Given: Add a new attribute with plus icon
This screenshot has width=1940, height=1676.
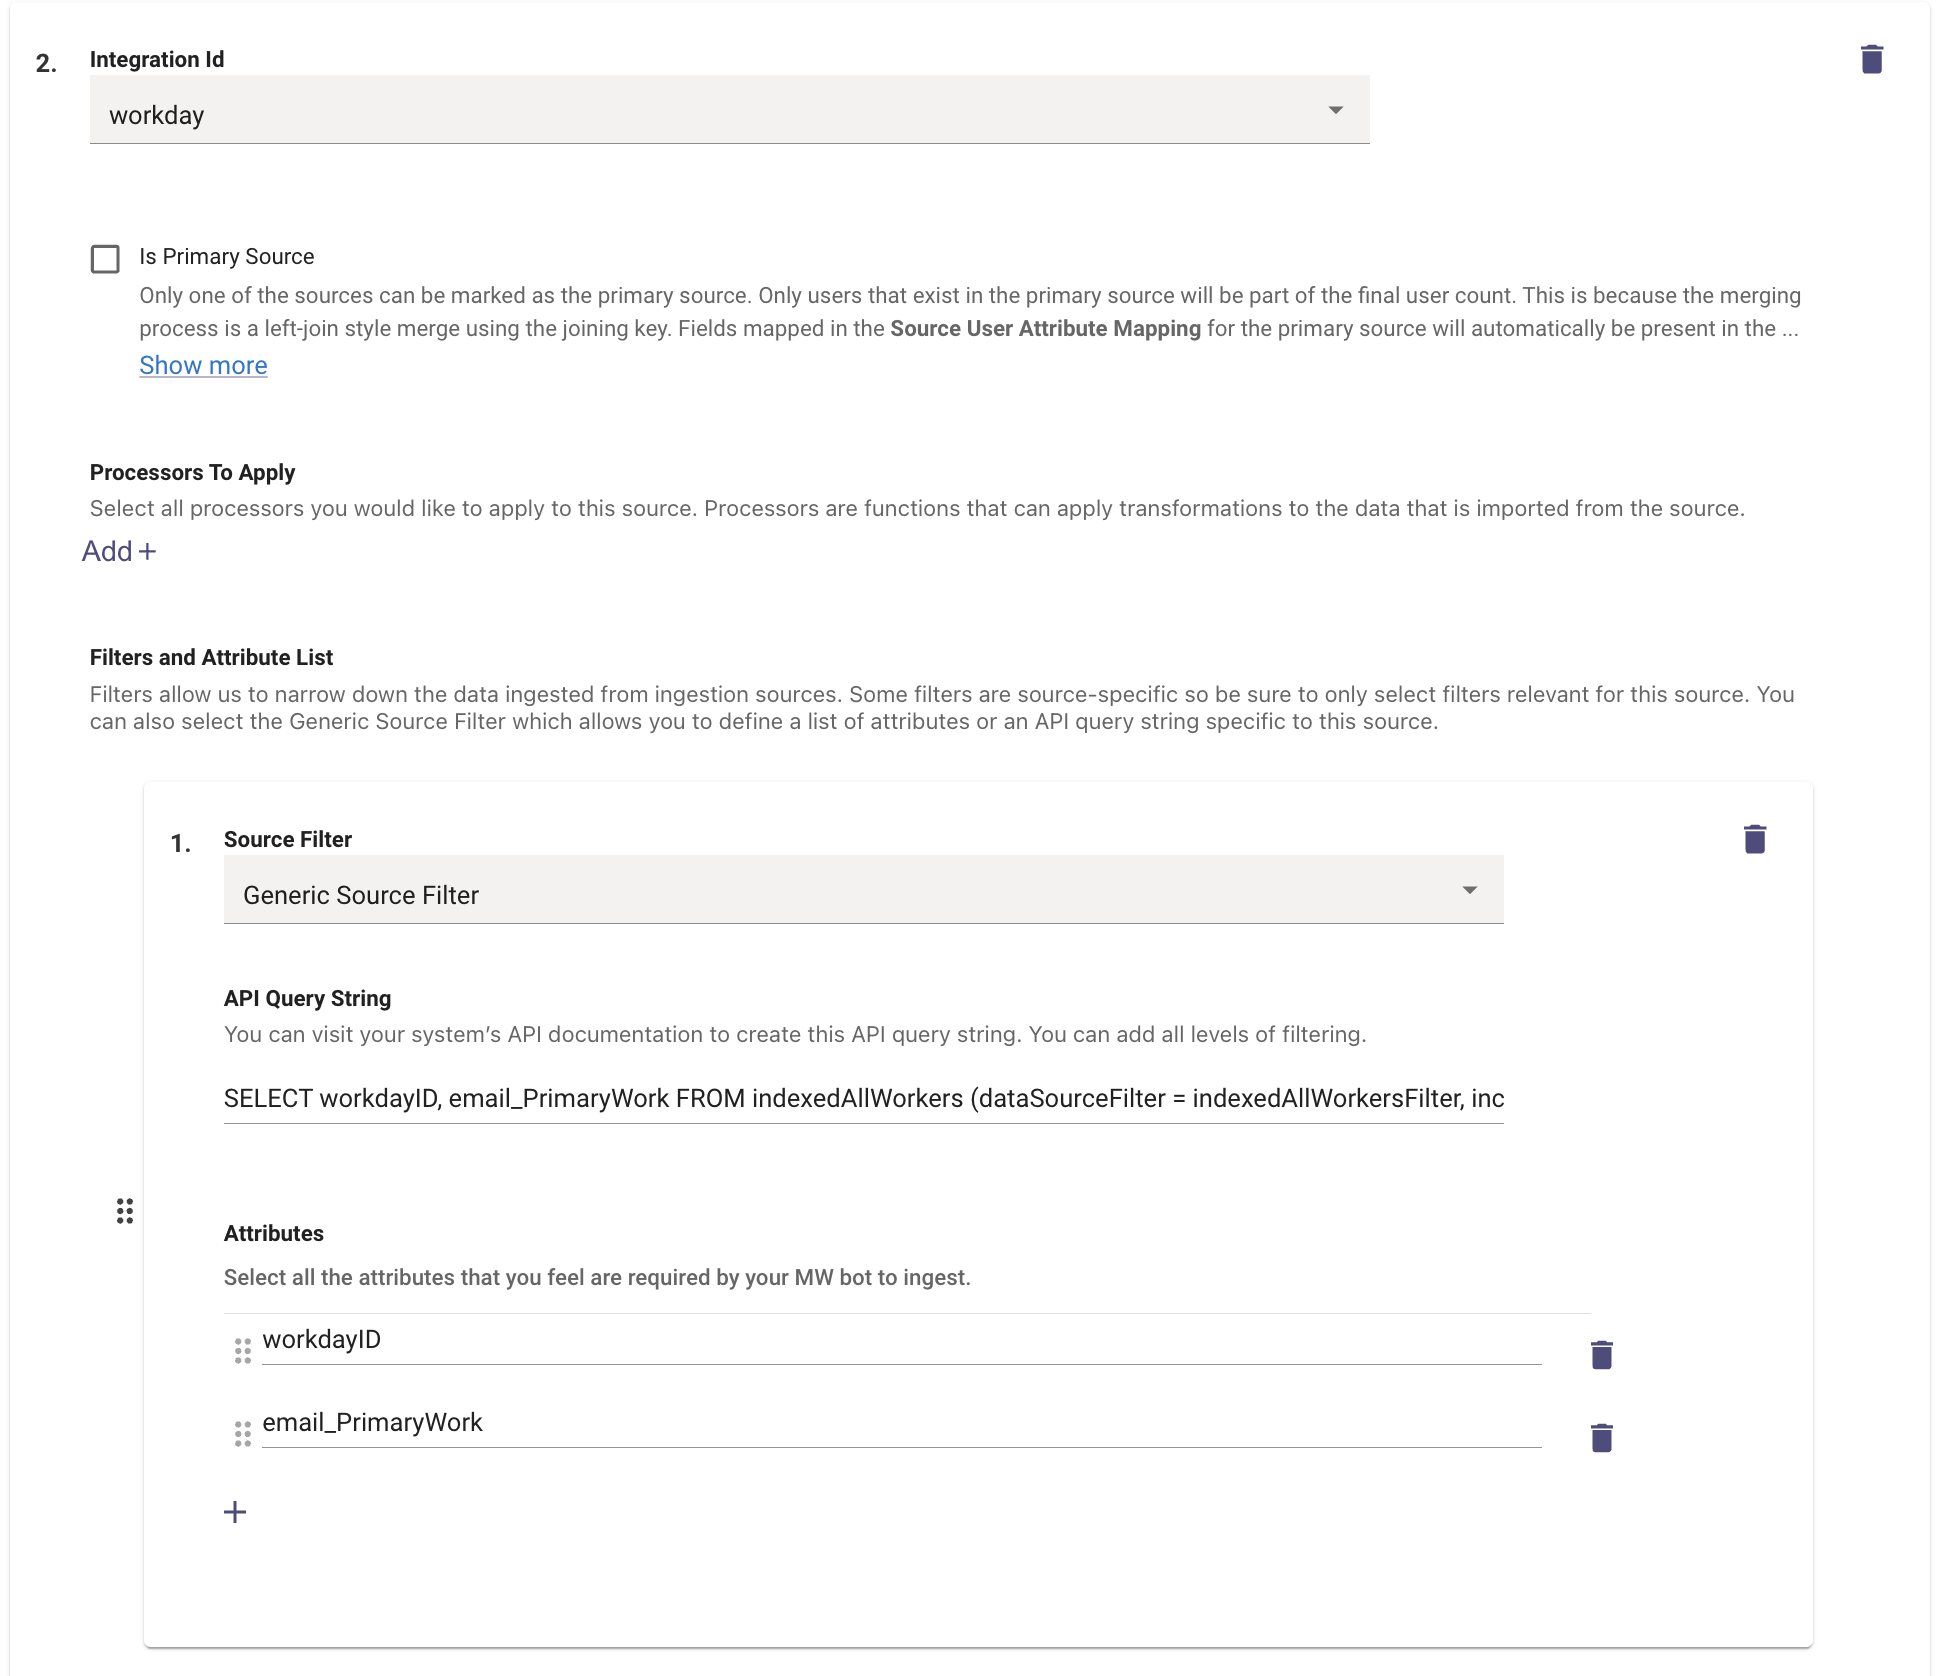Looking at the screenshot, I should [235, 1512].
